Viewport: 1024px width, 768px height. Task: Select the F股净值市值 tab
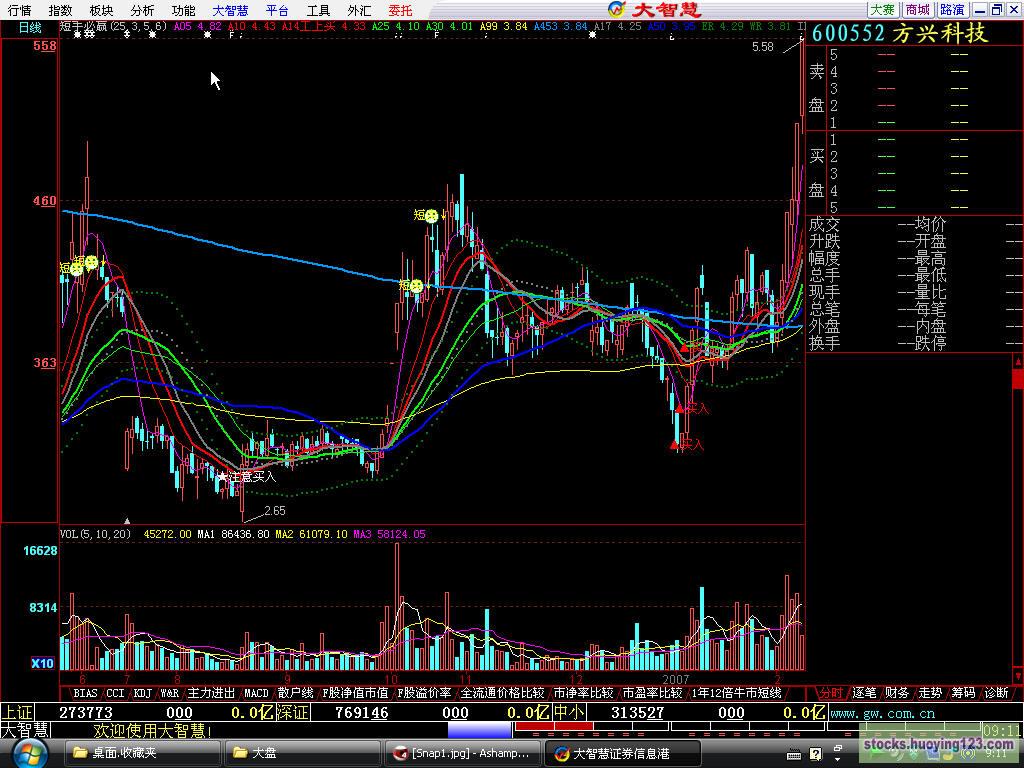[355, 693]
